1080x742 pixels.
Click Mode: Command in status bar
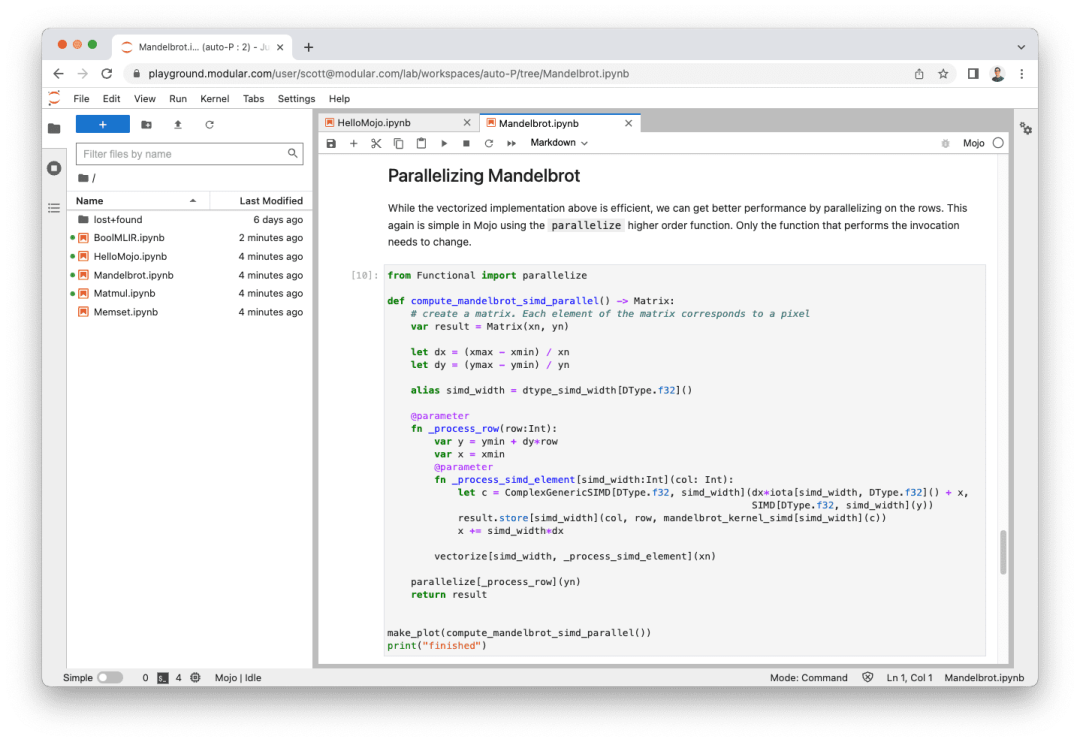809,678
